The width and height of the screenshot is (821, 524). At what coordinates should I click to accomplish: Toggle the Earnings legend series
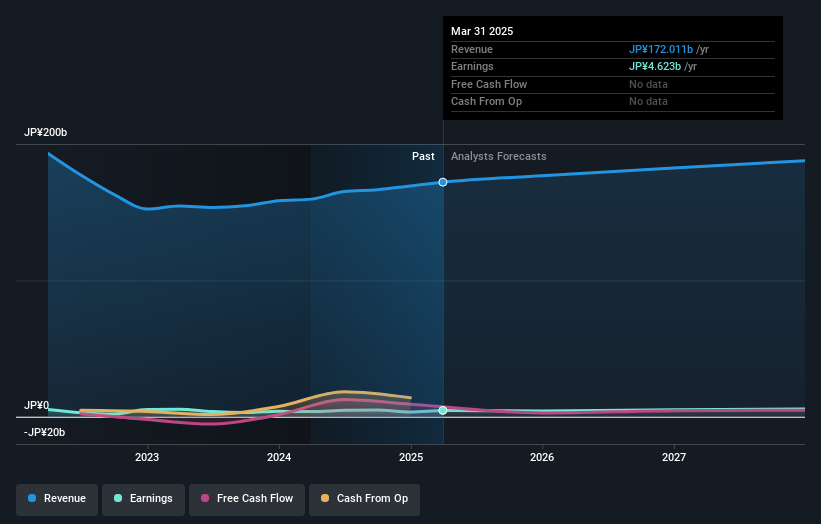(143, 498)
